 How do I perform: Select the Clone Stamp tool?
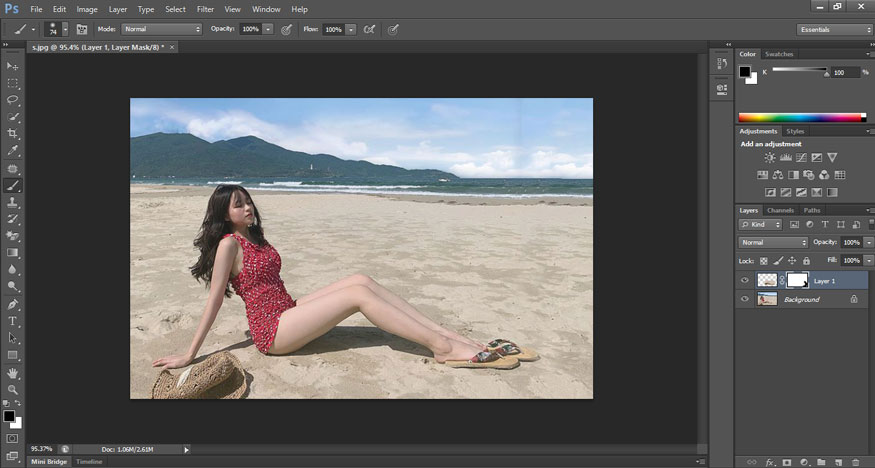pyautogui.click(x=13, y=202)
